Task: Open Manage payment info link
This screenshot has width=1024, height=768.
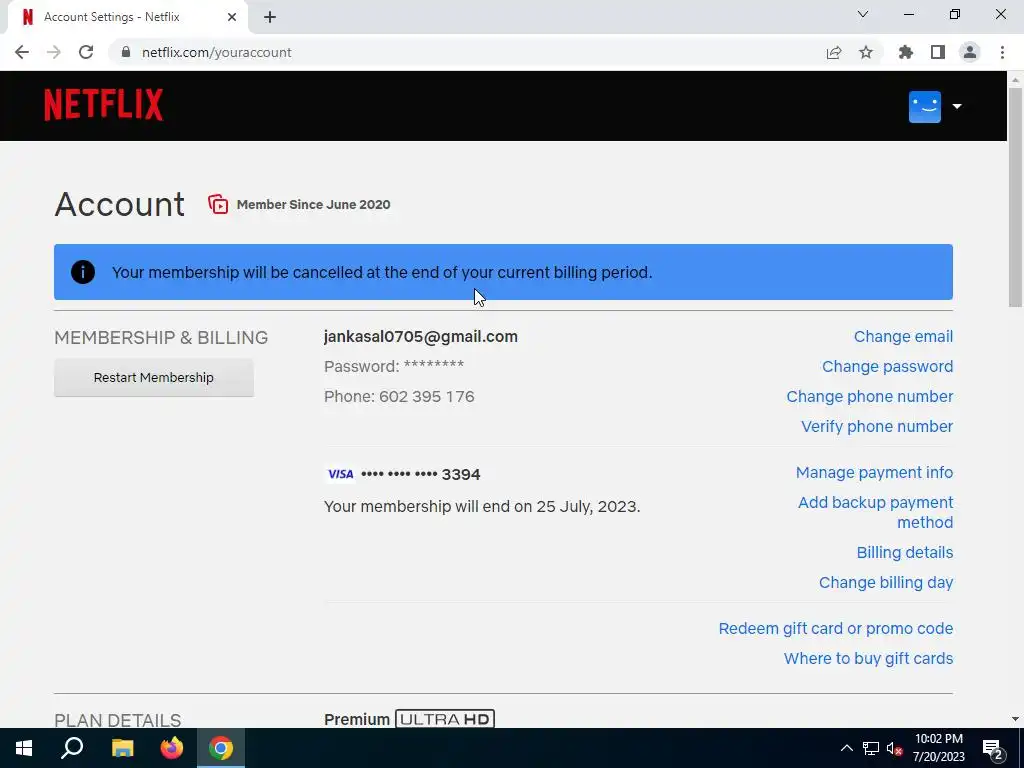Action: (874, 472)
